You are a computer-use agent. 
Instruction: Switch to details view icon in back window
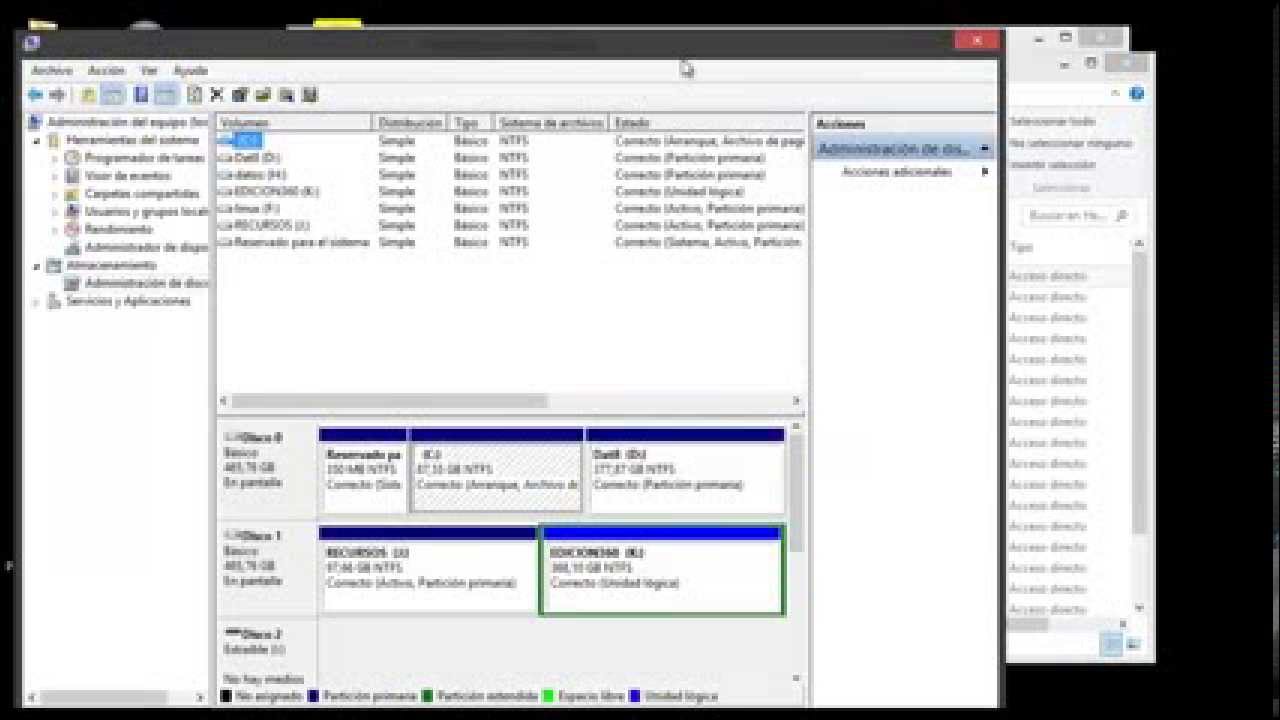tap(1112, 645)
